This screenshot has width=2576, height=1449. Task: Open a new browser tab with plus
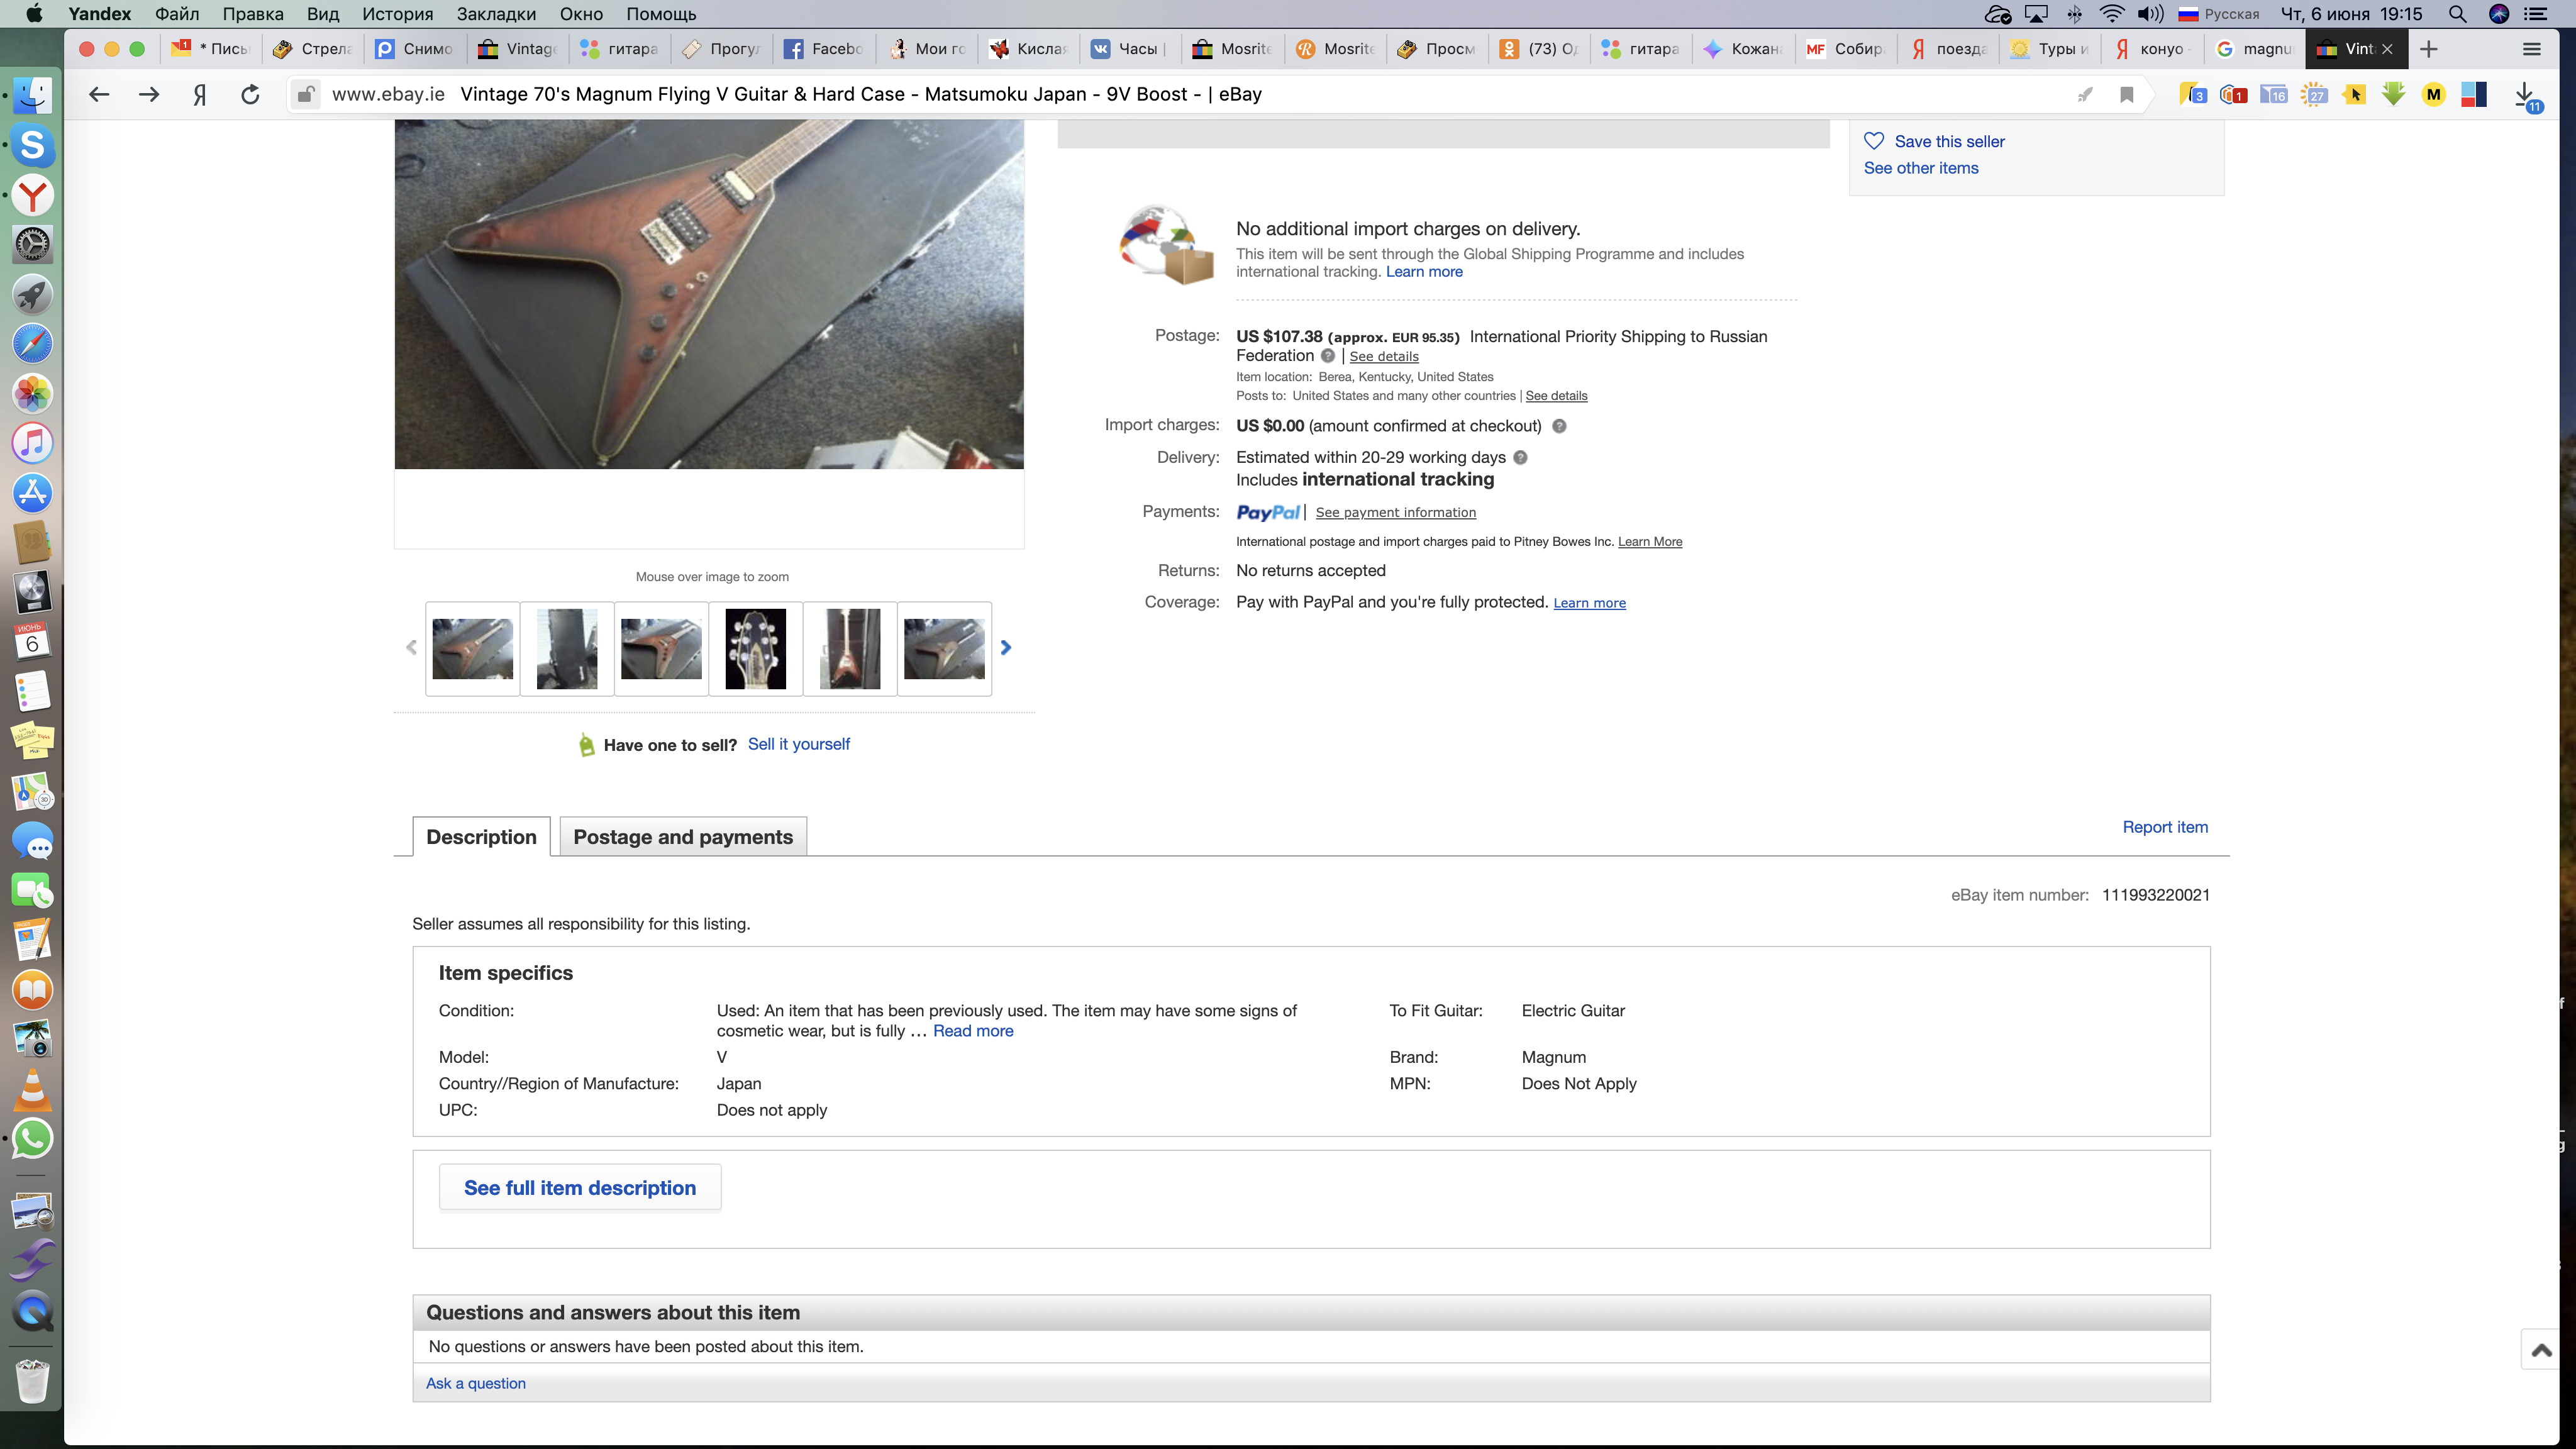click(2428, 49)
